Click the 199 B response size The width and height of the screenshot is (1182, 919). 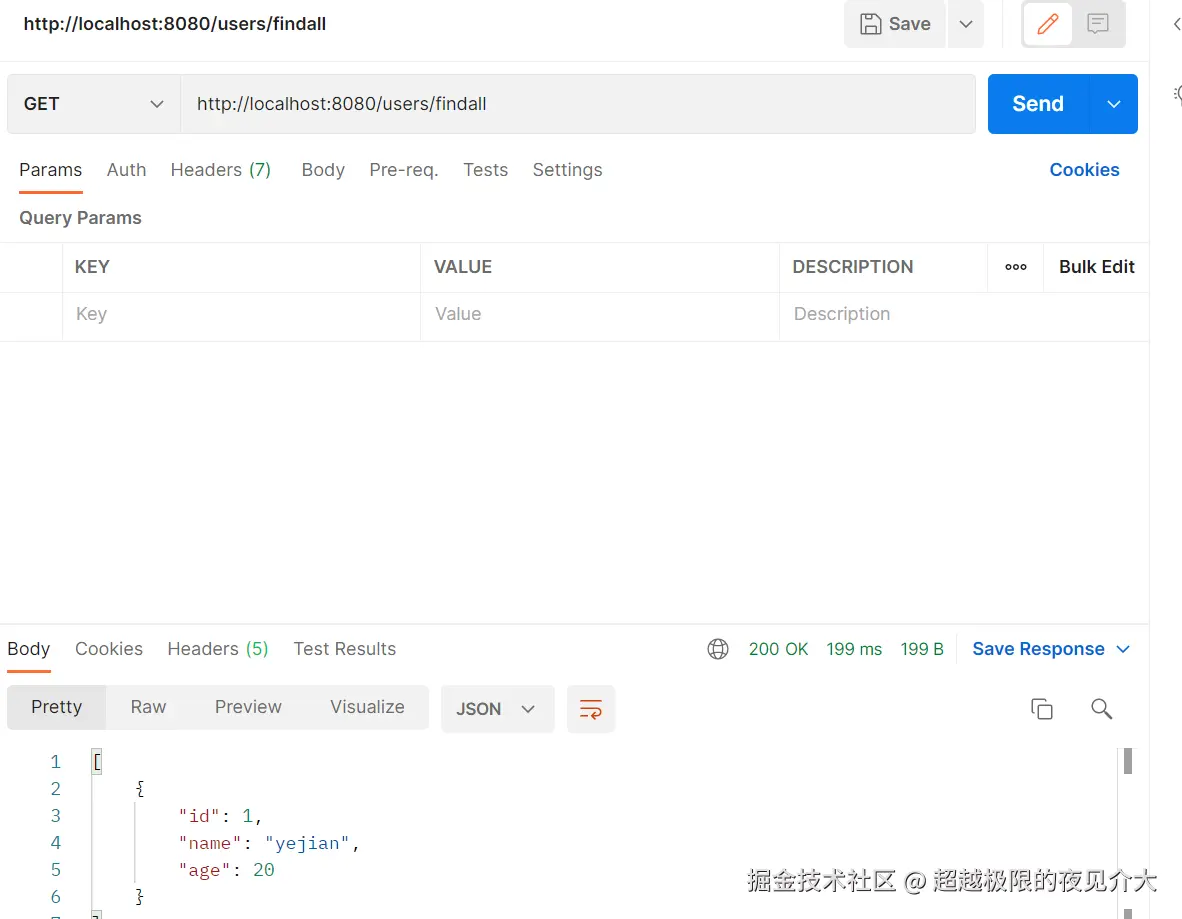pos(922,649)
